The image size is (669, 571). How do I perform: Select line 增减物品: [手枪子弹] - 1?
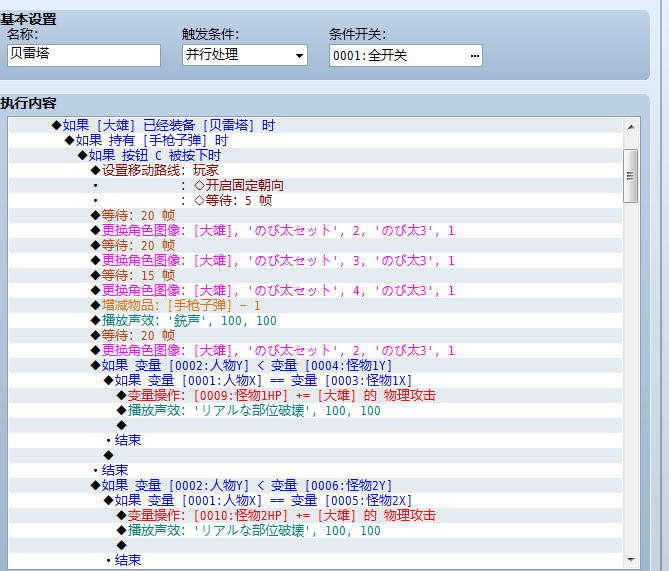point(315,306)
